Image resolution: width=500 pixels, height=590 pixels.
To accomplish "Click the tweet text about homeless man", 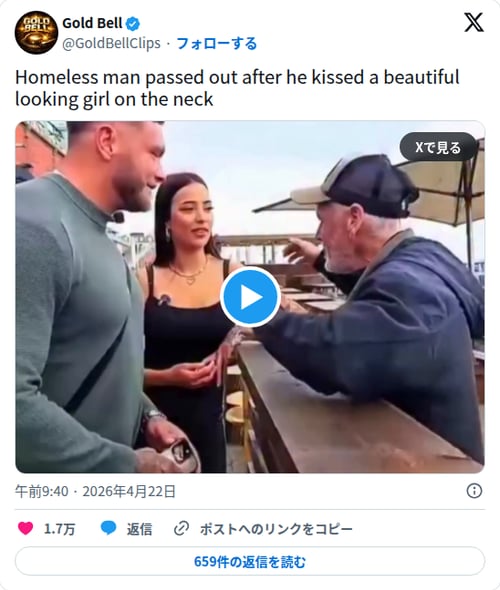I will pos(237,88).
